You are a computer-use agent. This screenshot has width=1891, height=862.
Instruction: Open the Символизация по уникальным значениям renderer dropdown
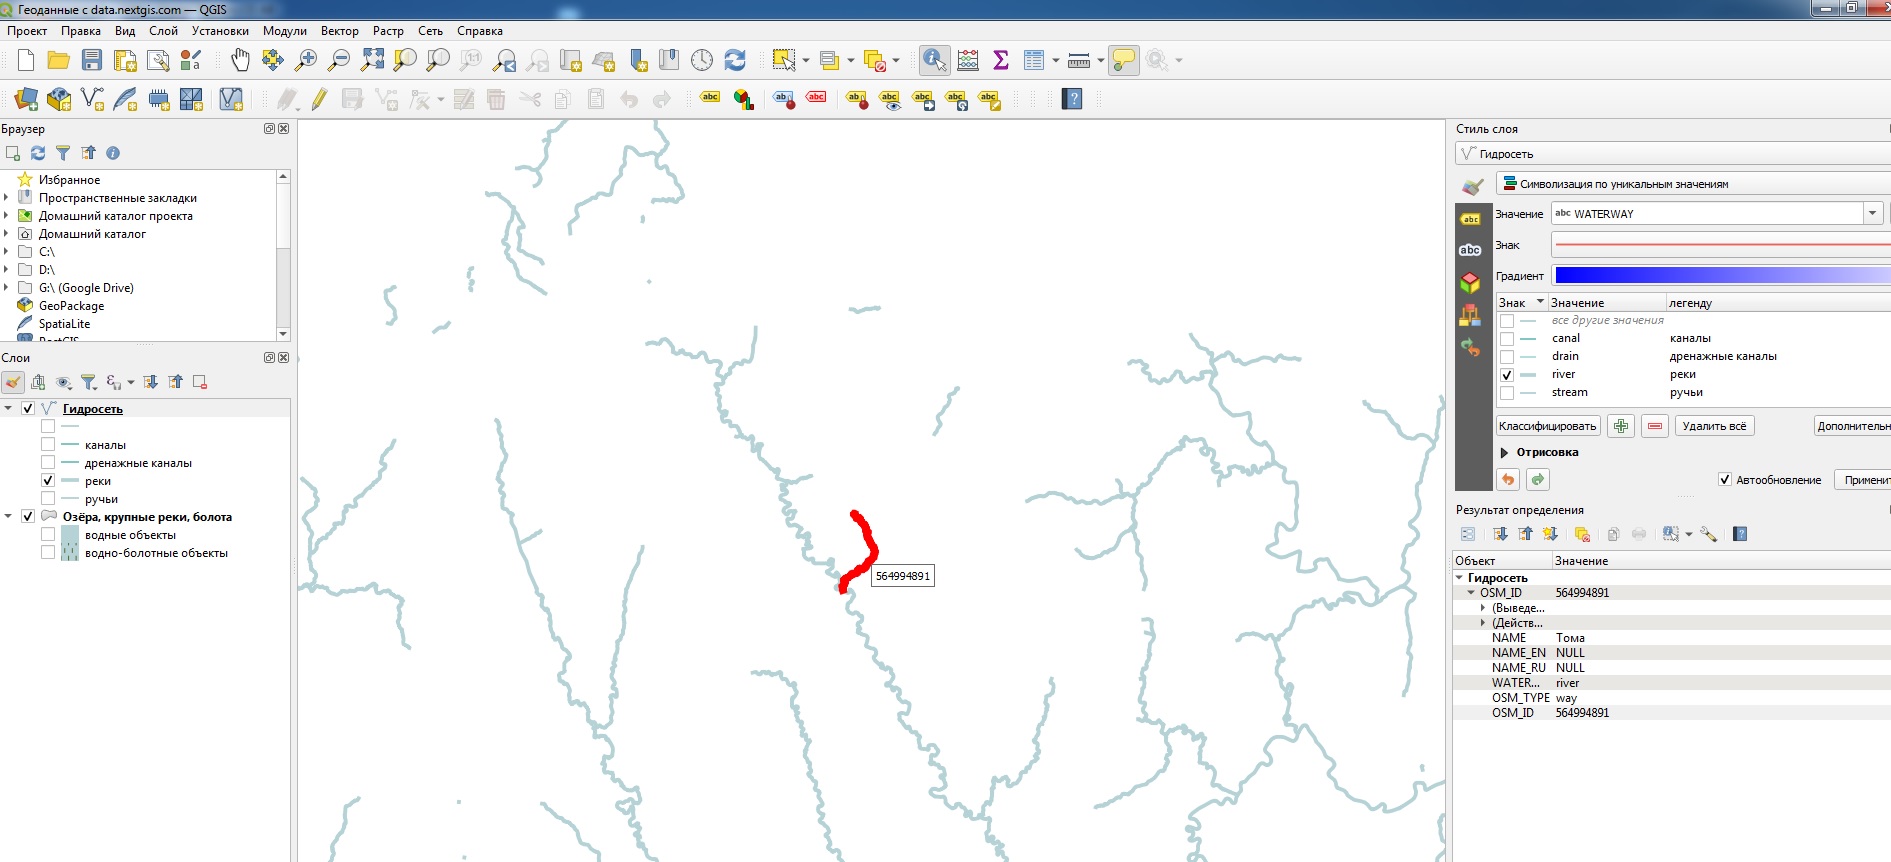coord(1693,184)
